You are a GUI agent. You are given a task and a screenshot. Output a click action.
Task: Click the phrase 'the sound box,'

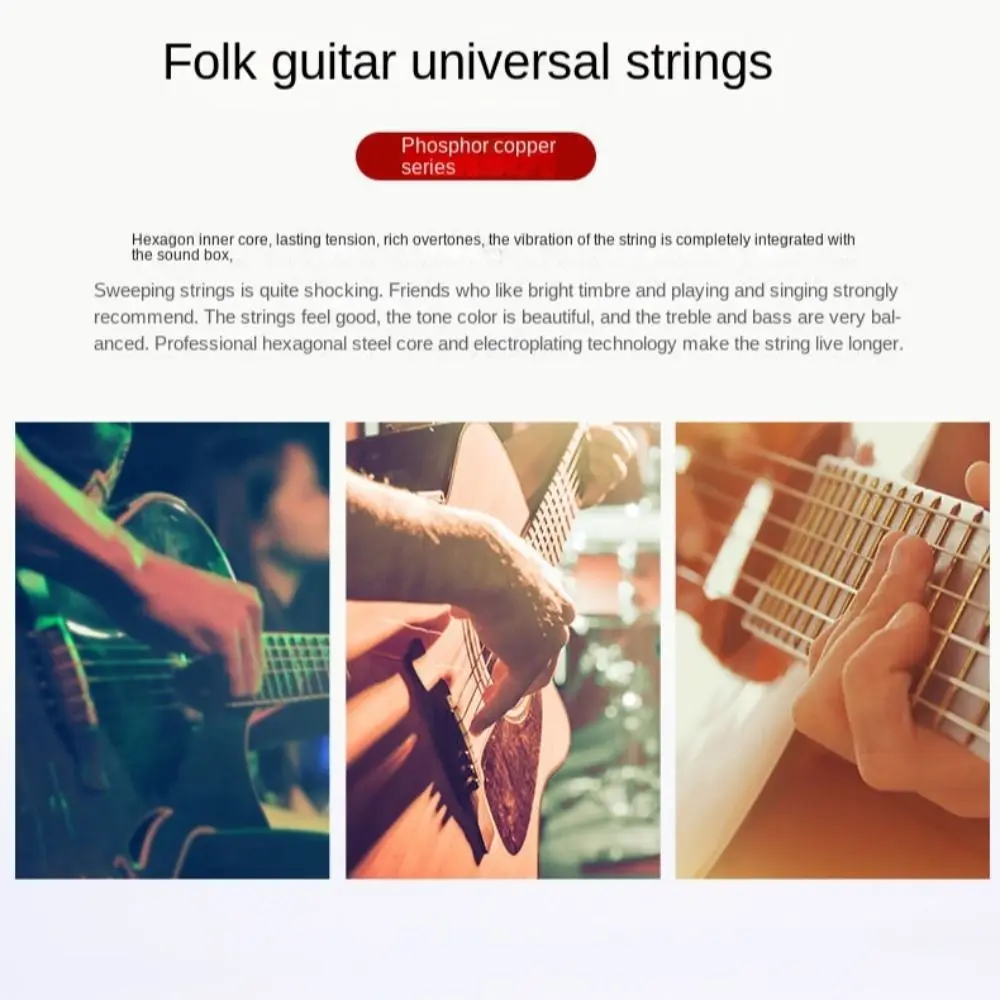tap(182, 255)
